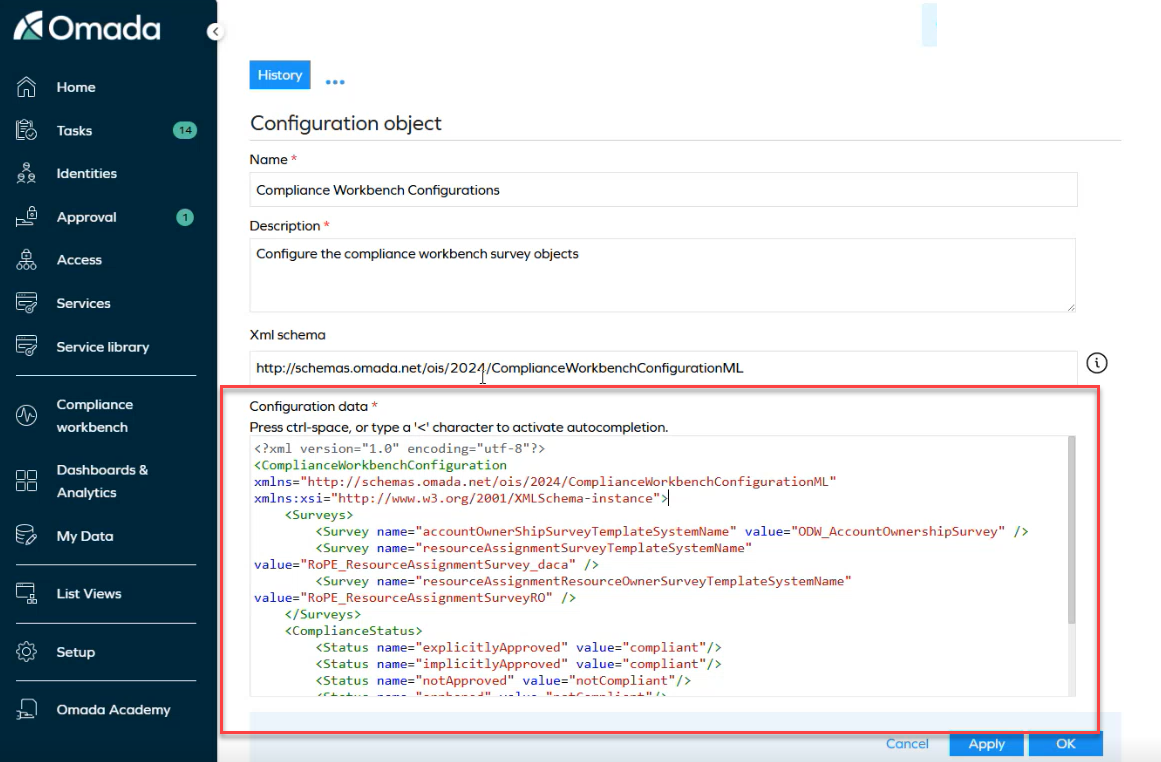The height and width of the screenshot is (762, 1161).
Task: Collapse the sidebar with the chevron
Action: point(215,31)
